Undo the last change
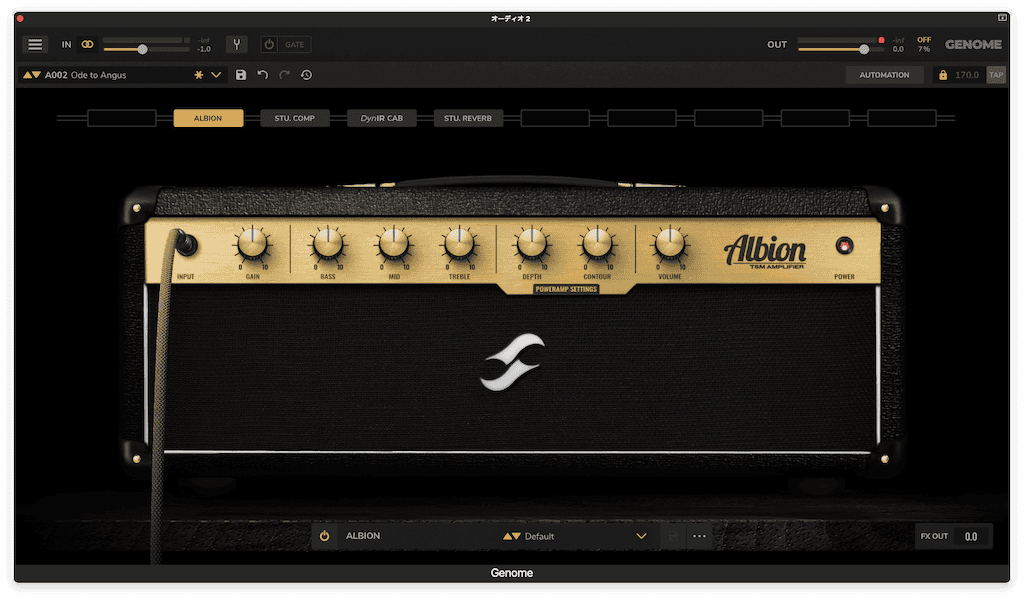Viewport: 1024px width, 599px height. tap(263, 75)
